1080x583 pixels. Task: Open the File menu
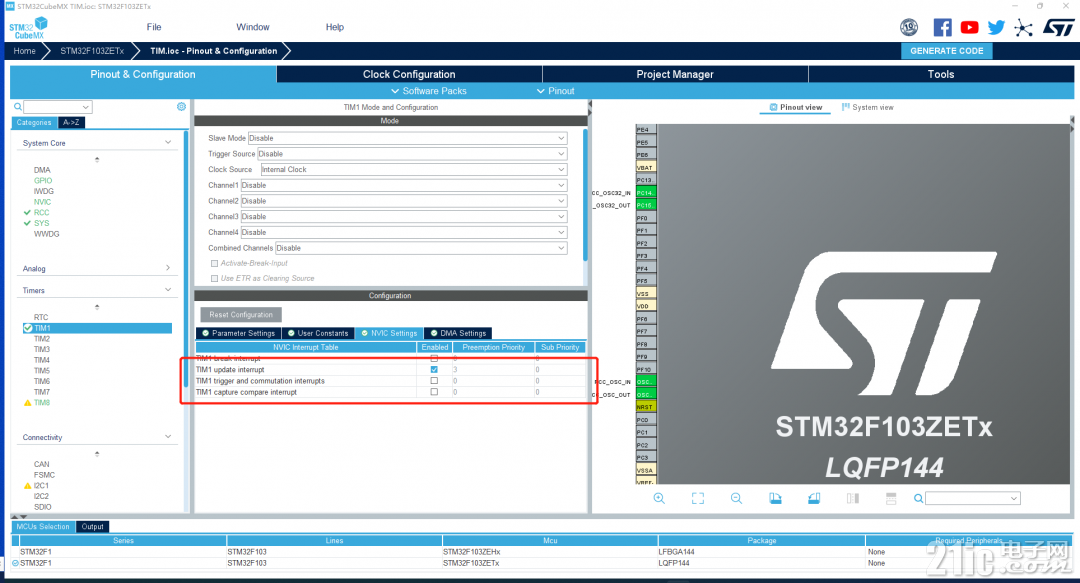[154, 27]
